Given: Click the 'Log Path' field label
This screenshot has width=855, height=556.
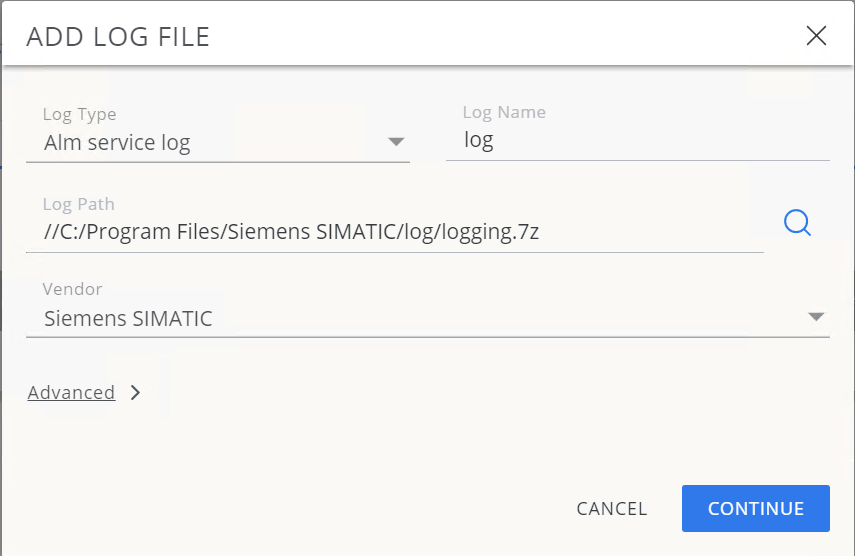Looking at the screenshot, I should (x=78, y=204).
